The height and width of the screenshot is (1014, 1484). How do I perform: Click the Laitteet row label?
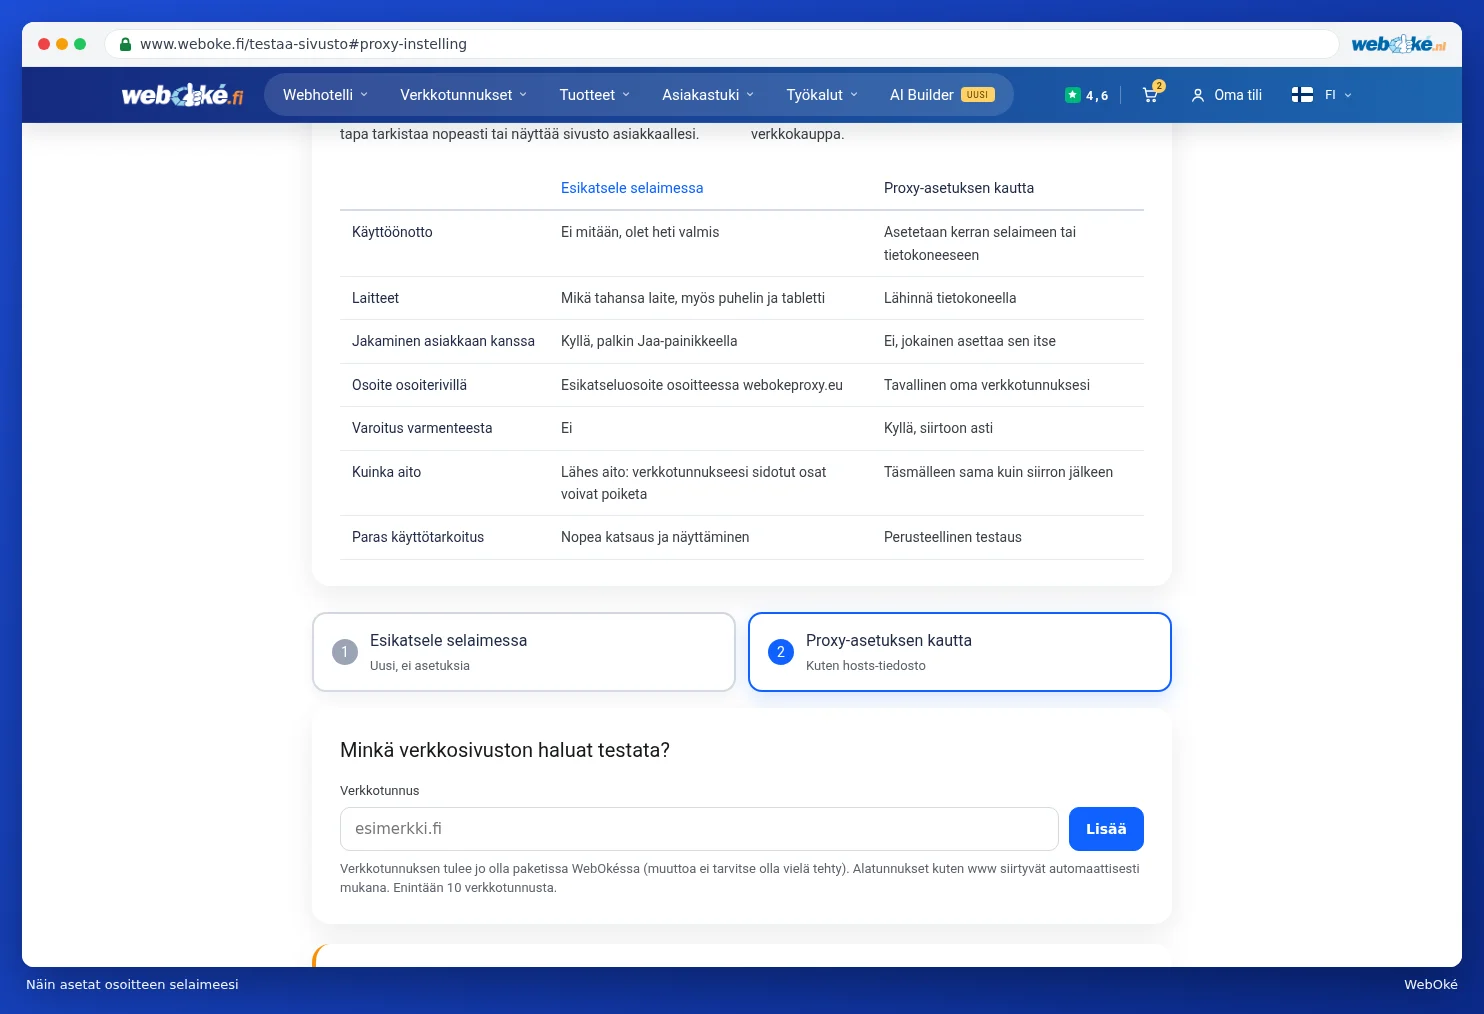click(375, 298)
